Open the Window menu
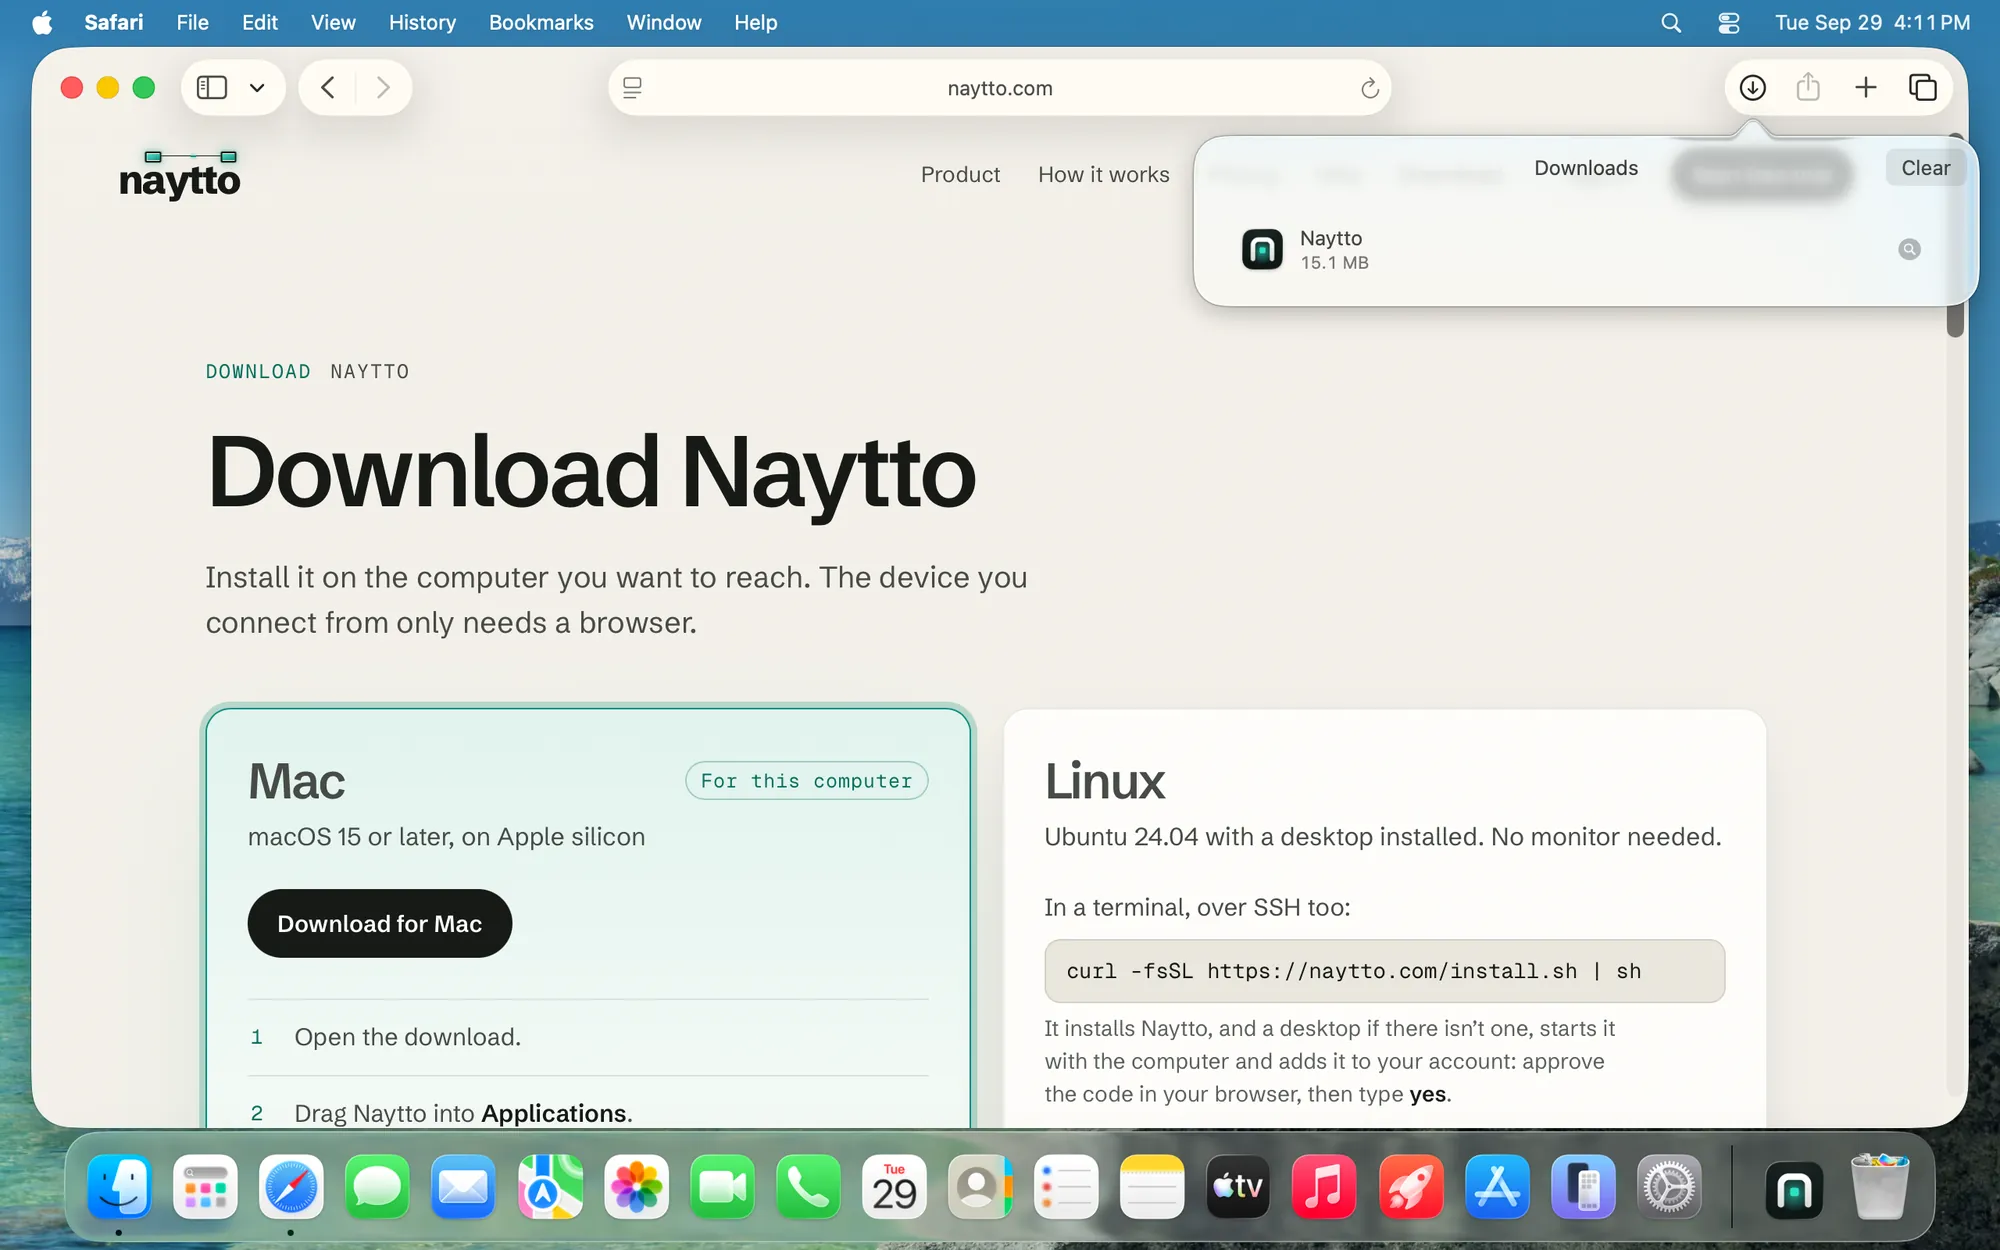Screen dimensions: 2000x1250 tap(664, 22)
